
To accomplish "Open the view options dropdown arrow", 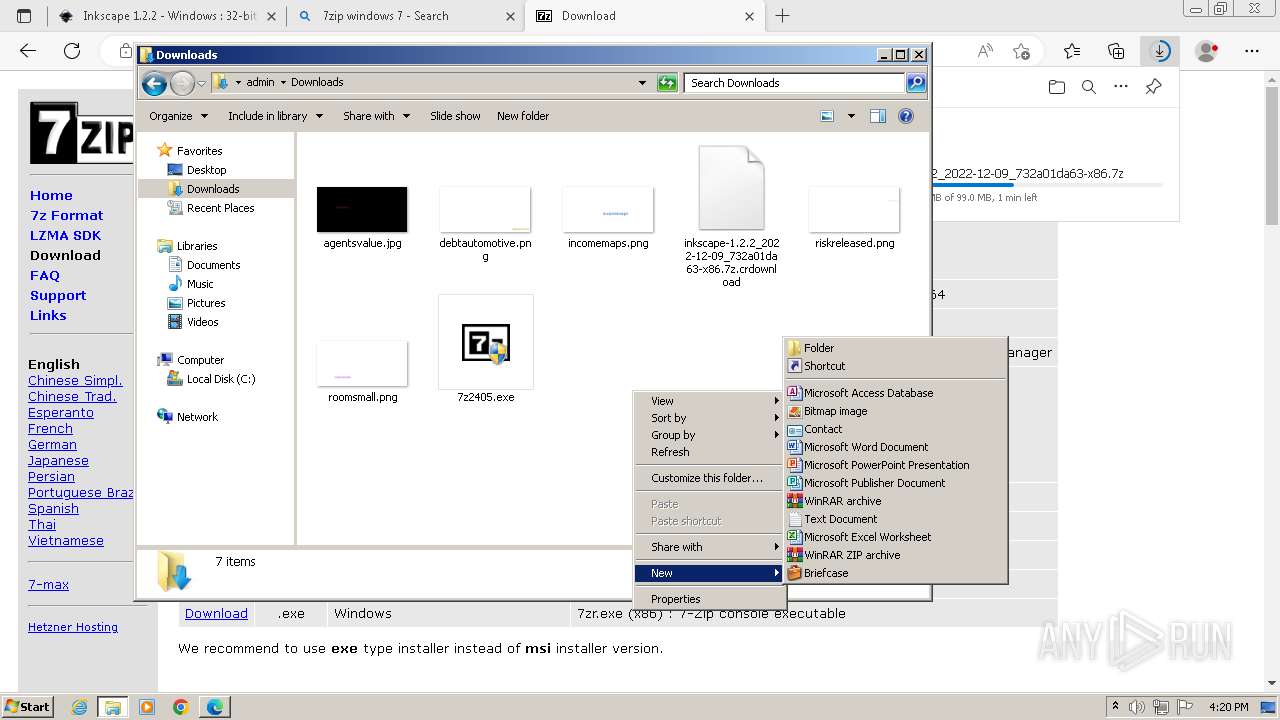I will pos(851,116).
